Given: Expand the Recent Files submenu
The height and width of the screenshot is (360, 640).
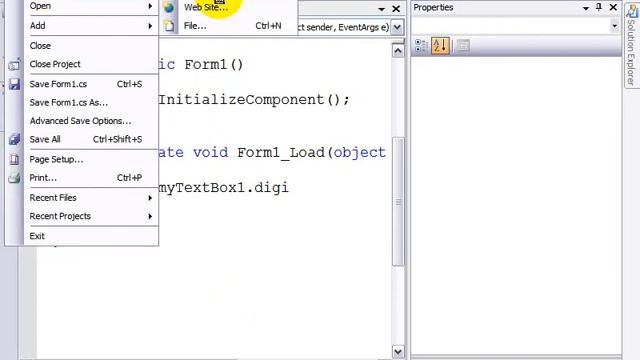Looking at the screenshot, I should click(x=91, y=198).
